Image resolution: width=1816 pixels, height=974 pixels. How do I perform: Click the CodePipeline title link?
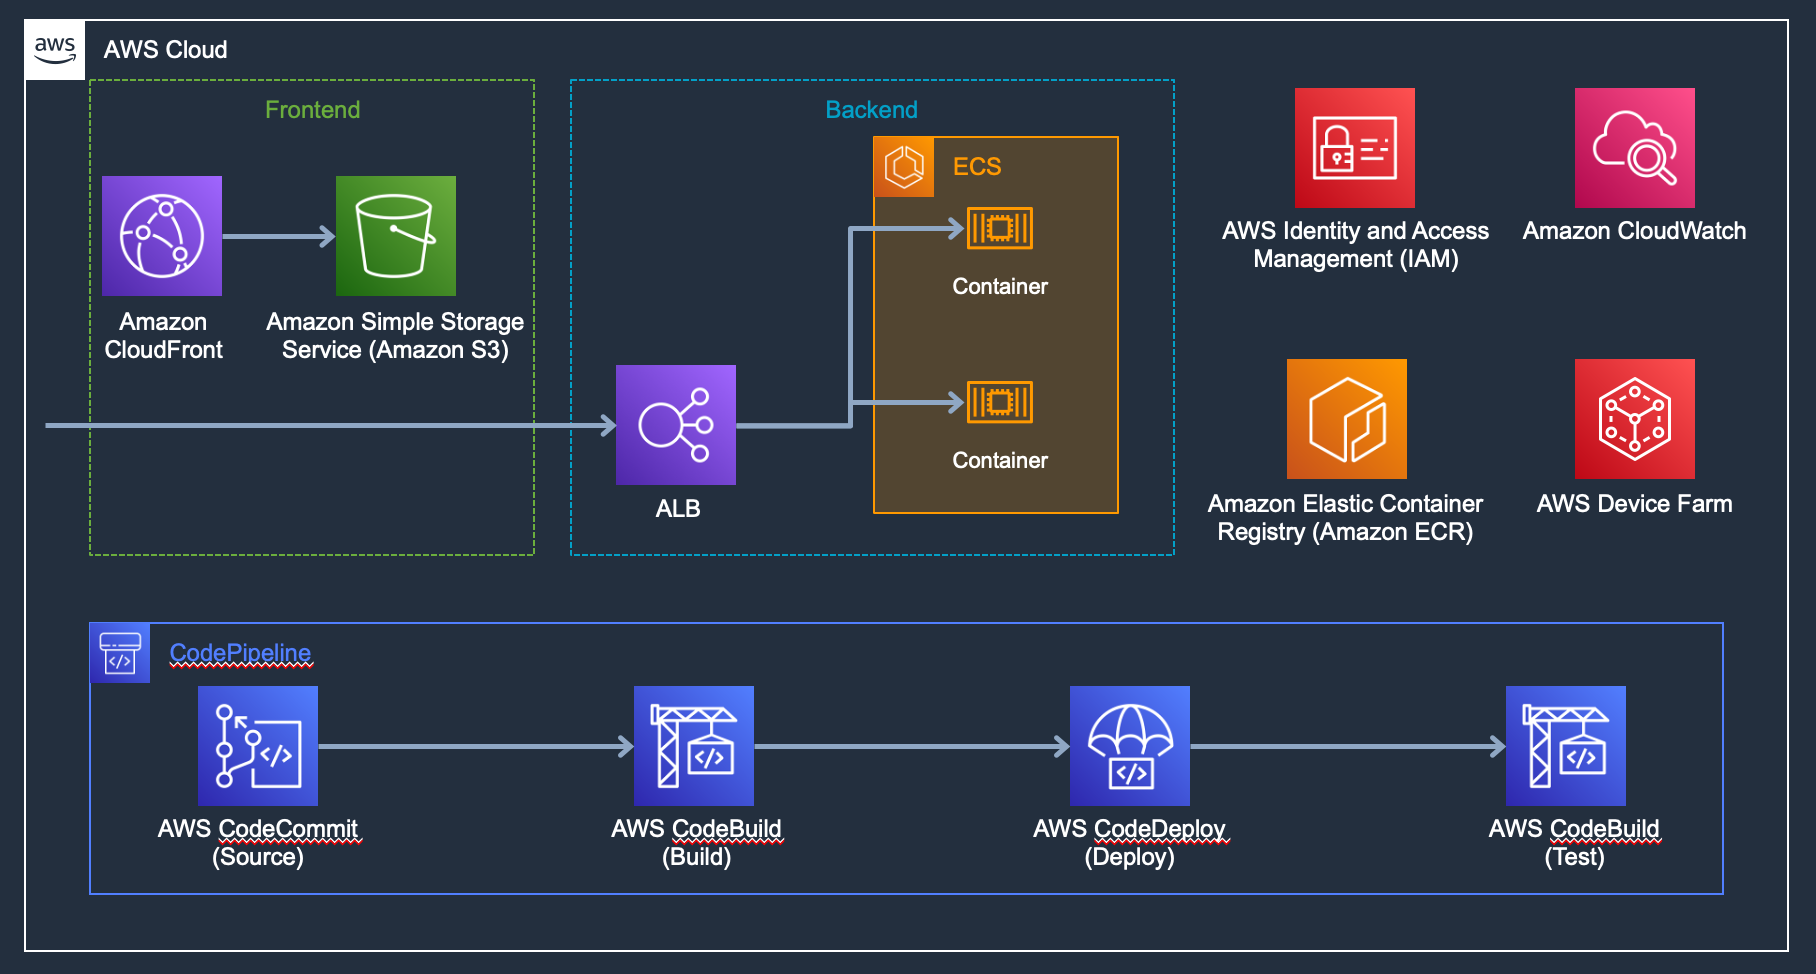(240, 653)
